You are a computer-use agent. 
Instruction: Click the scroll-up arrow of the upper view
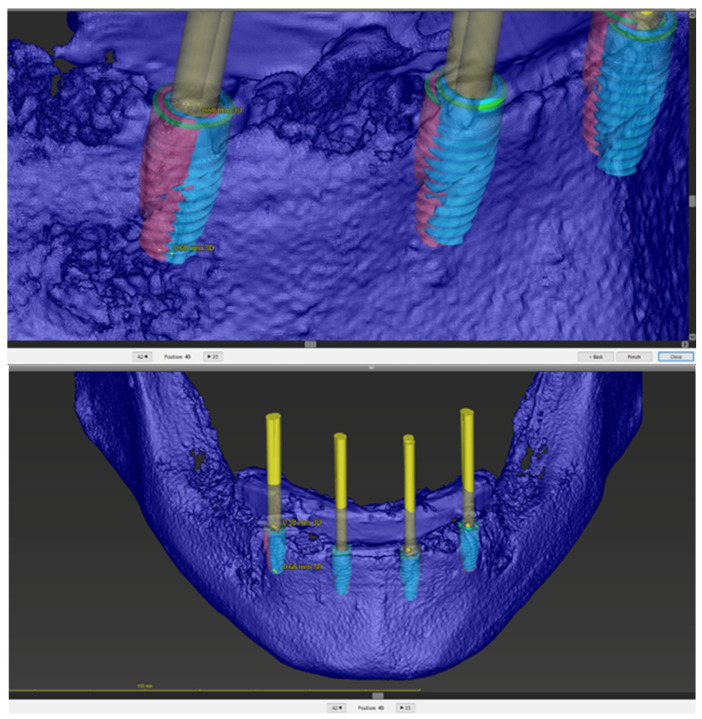click(x=692, y=15)
